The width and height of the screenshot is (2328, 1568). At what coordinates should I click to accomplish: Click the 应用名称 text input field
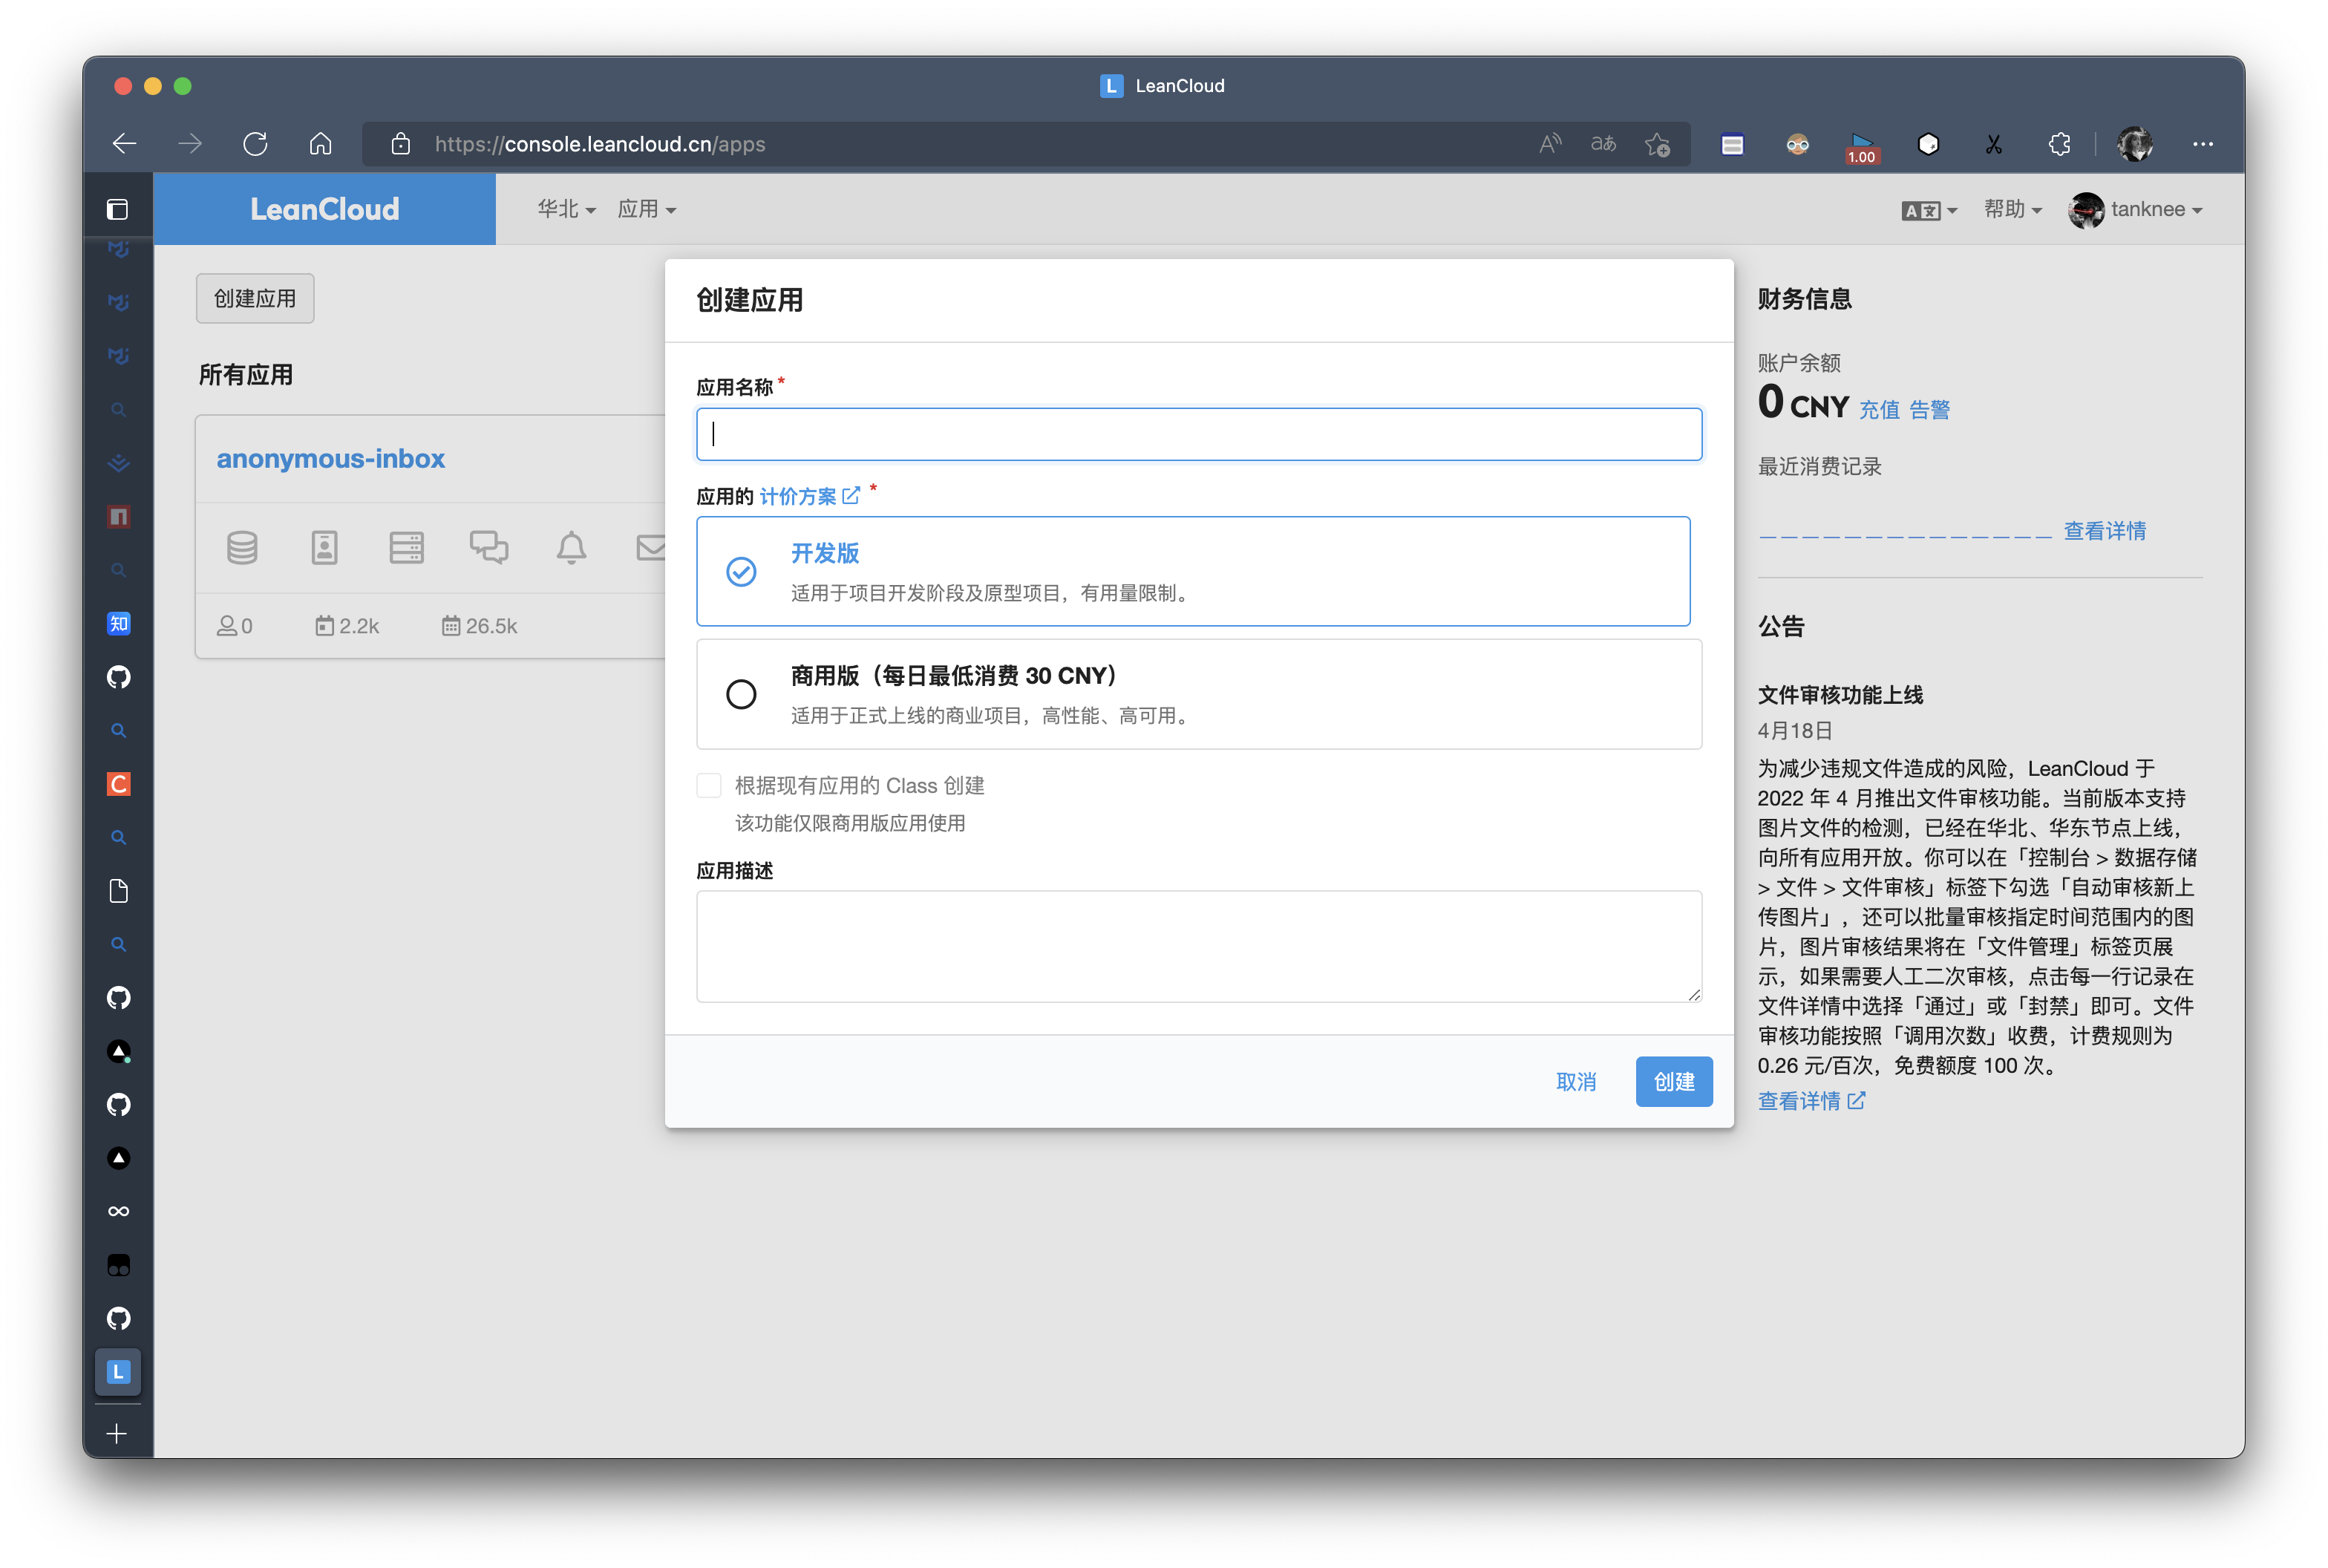coord(1198,434)
